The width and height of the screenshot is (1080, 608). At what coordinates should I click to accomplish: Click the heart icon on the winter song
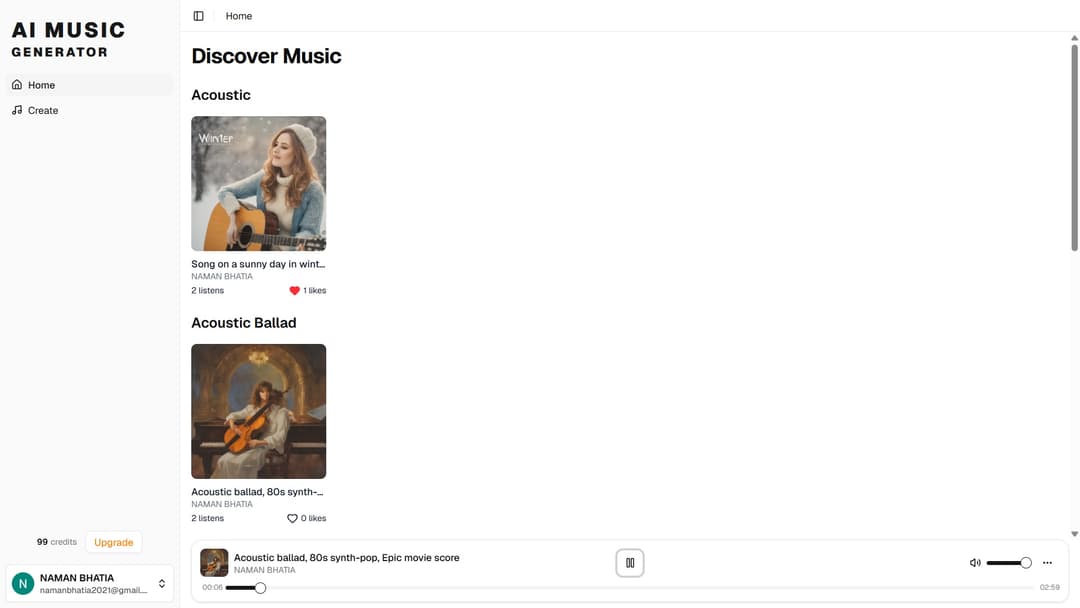coord(294,290)
